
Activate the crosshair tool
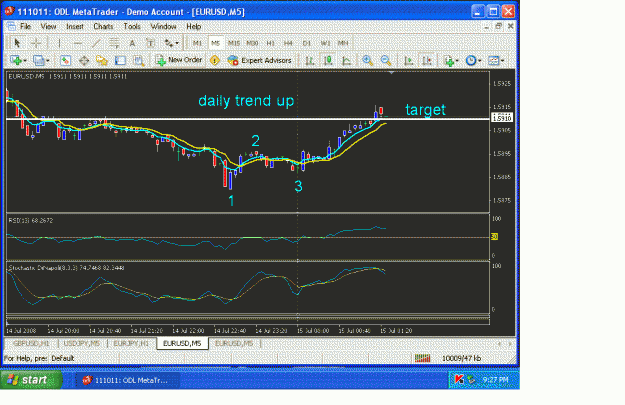click(x=36, y=43)
